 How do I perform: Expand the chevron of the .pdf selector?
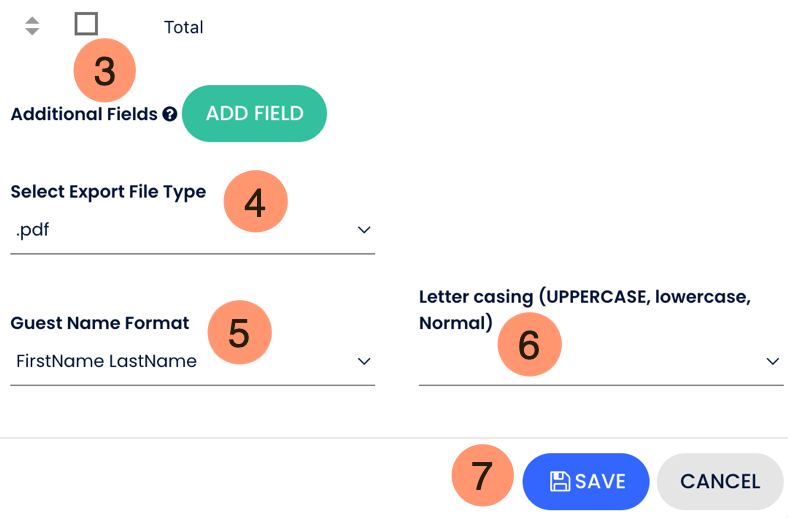point(364,230)
